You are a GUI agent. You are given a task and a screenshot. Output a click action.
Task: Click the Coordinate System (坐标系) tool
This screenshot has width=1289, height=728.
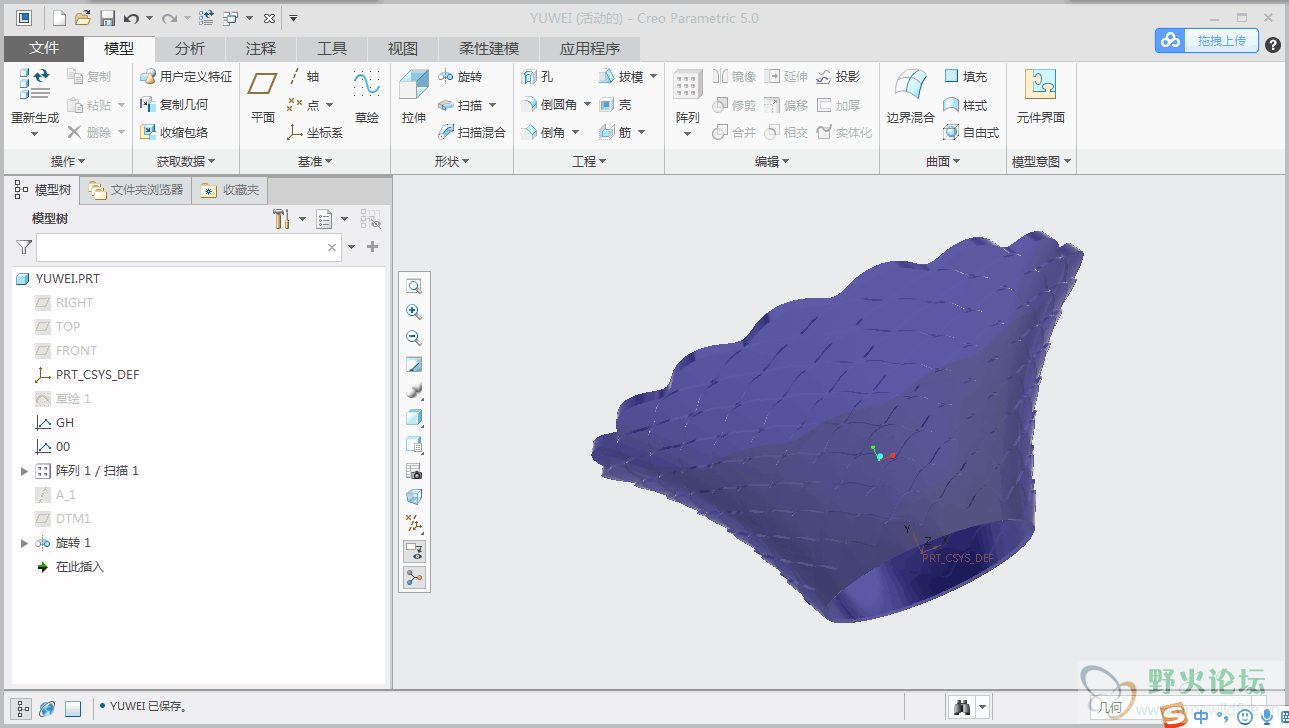tap(314, 132)
